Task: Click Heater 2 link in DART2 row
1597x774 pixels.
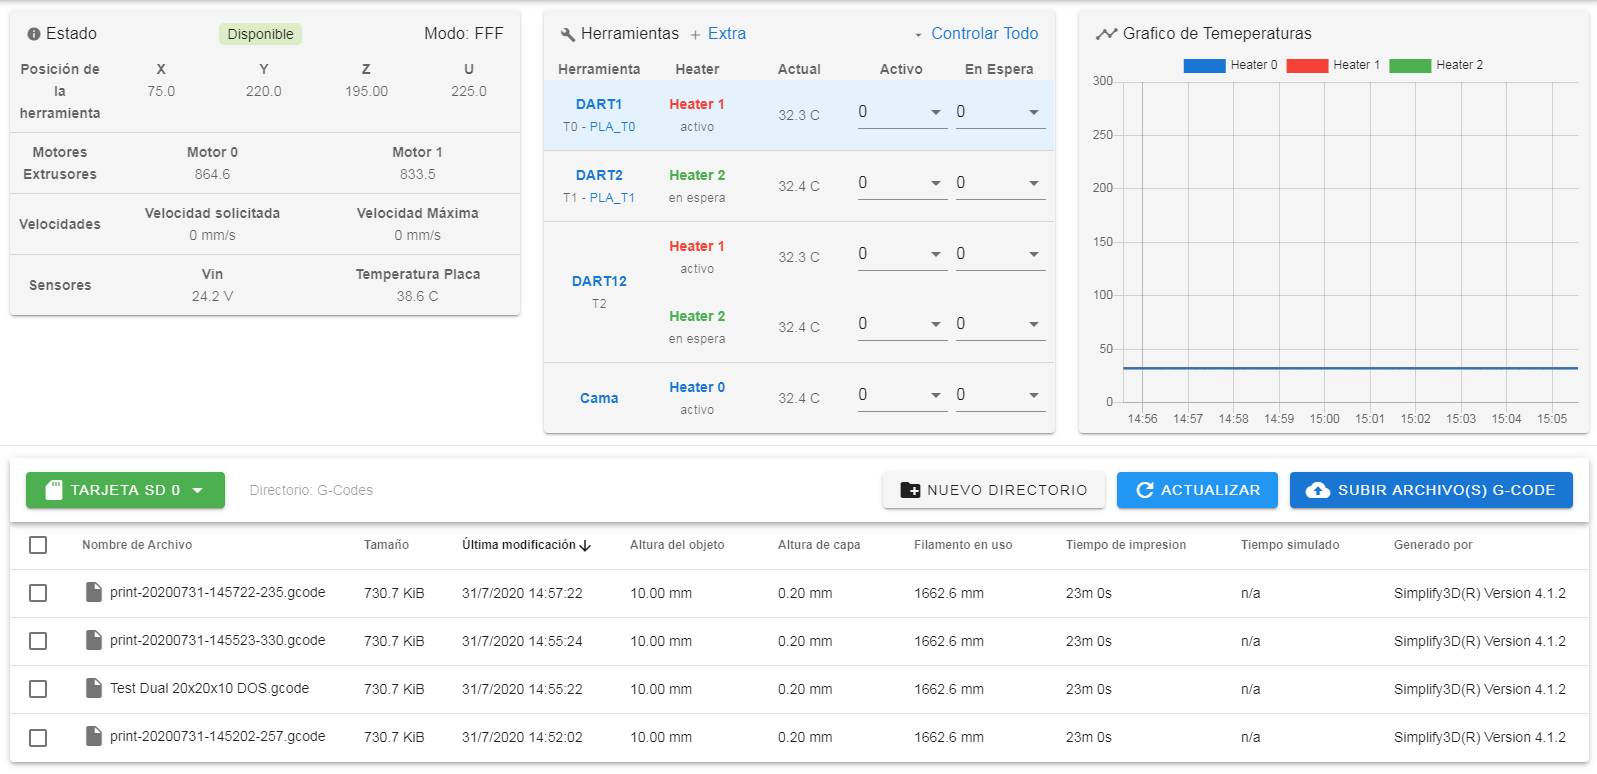Action: coord(697,175)
